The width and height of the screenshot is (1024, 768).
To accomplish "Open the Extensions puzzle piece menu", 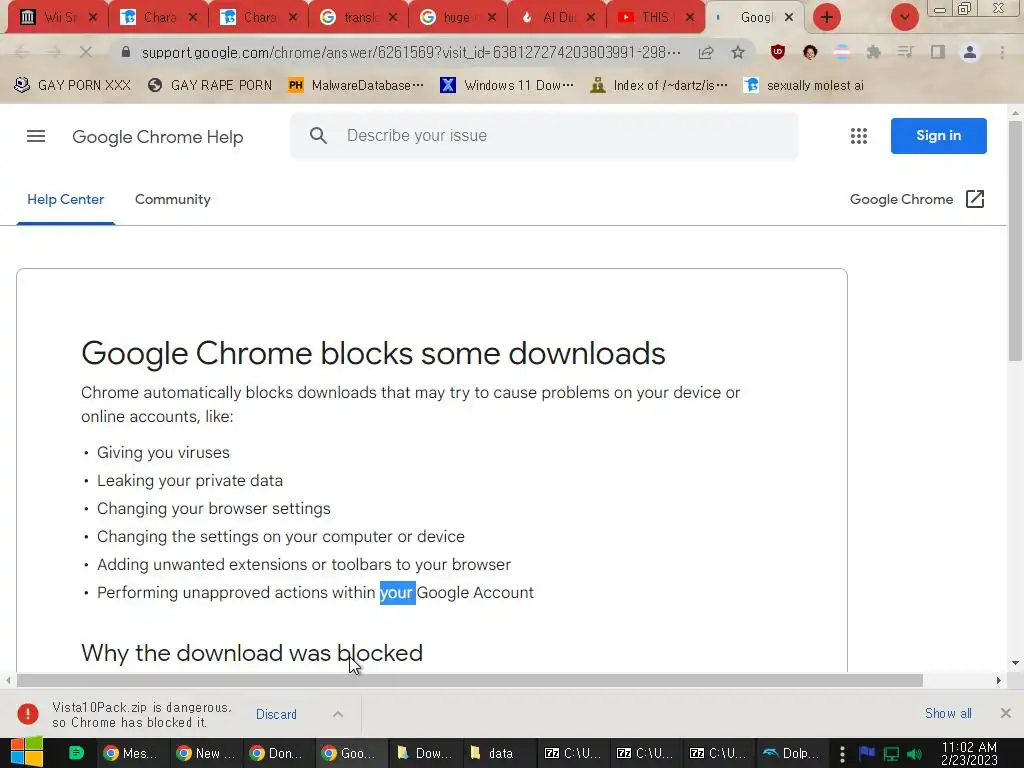I will pos(873,52).
